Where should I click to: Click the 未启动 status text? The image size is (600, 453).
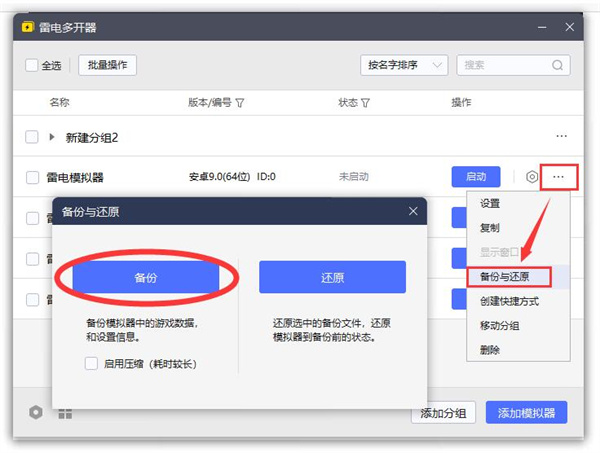tap(354, 177)
